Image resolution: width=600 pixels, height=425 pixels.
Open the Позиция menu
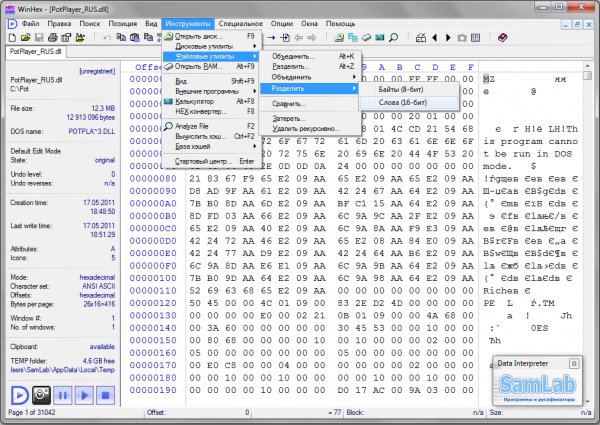coord(122,24)
